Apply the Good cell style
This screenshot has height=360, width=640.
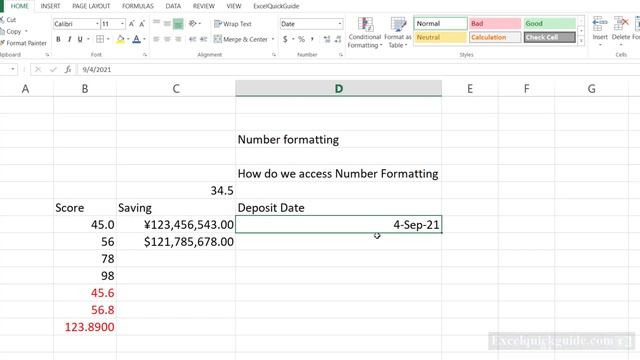click(549, 24)
